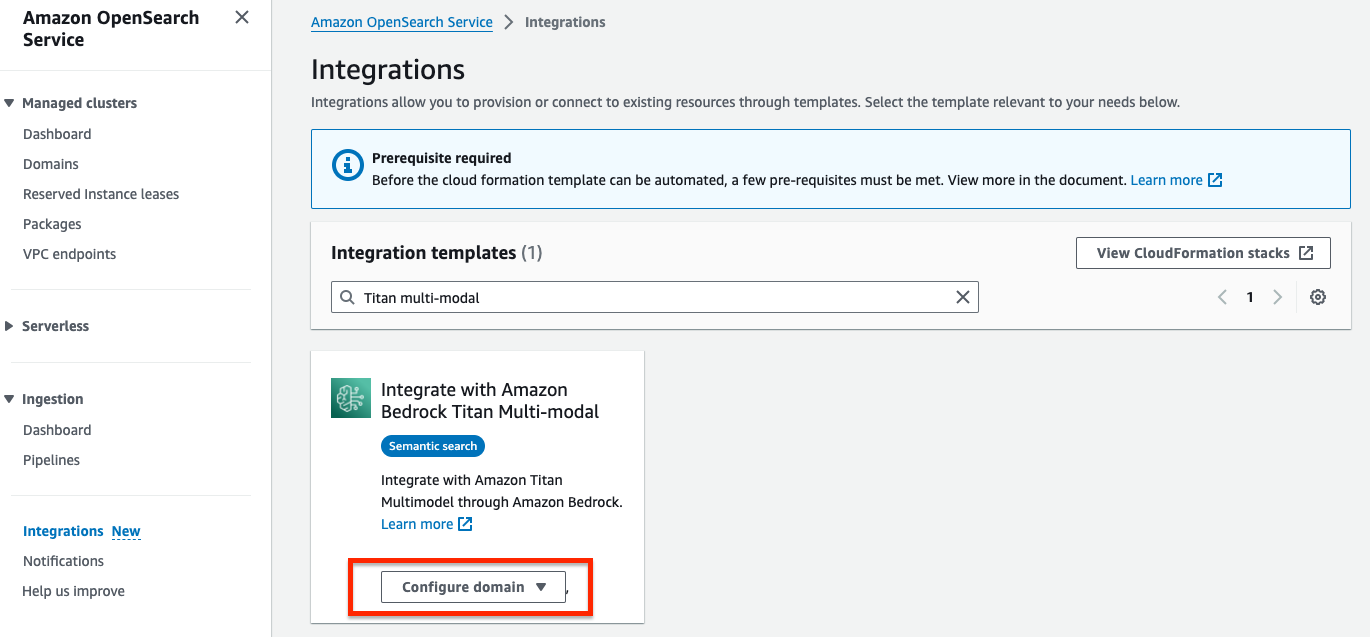Open Notifications in the sidebar
Image resolution: width=1370 pixels, height=637 pixels.
[63, 561]
